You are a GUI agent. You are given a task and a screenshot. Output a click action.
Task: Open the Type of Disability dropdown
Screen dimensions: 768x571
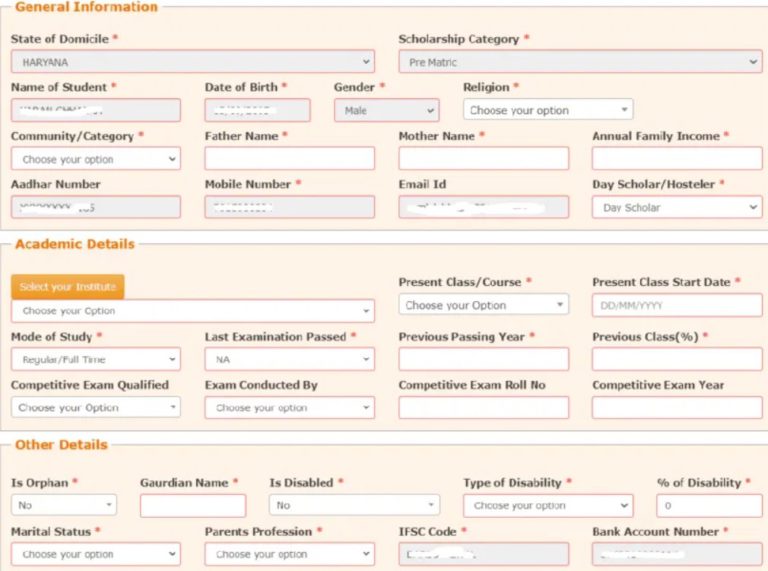tap(548, 505)
